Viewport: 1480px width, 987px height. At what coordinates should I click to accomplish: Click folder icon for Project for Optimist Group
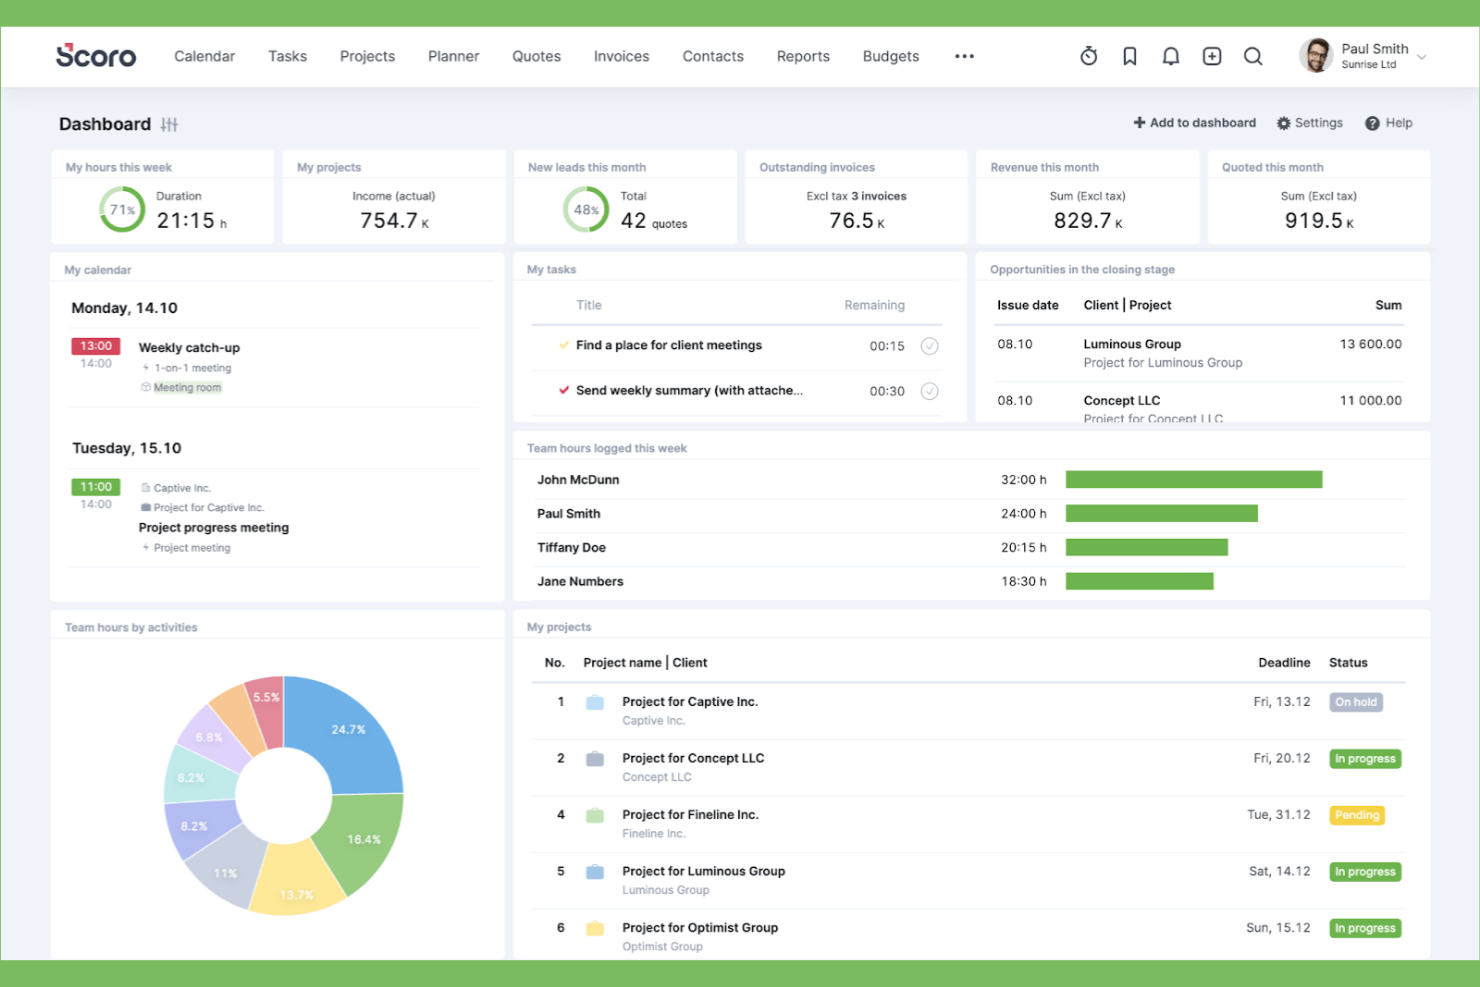pyautogui.click(x=595, y=928)
